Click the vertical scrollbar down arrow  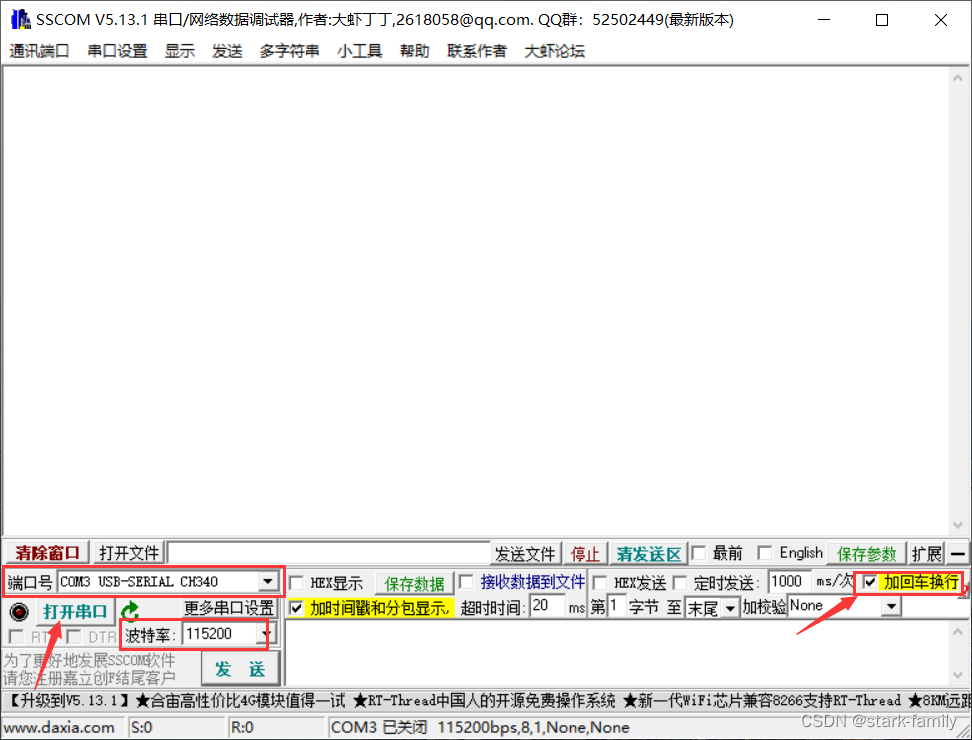click(x=960, y=525)
